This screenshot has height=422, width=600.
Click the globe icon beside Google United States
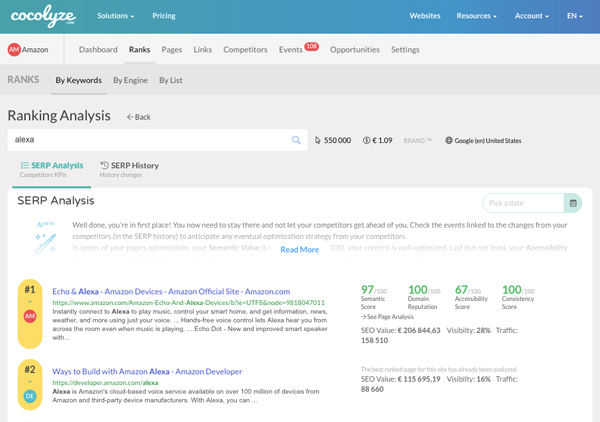click(x=448, y=140)
